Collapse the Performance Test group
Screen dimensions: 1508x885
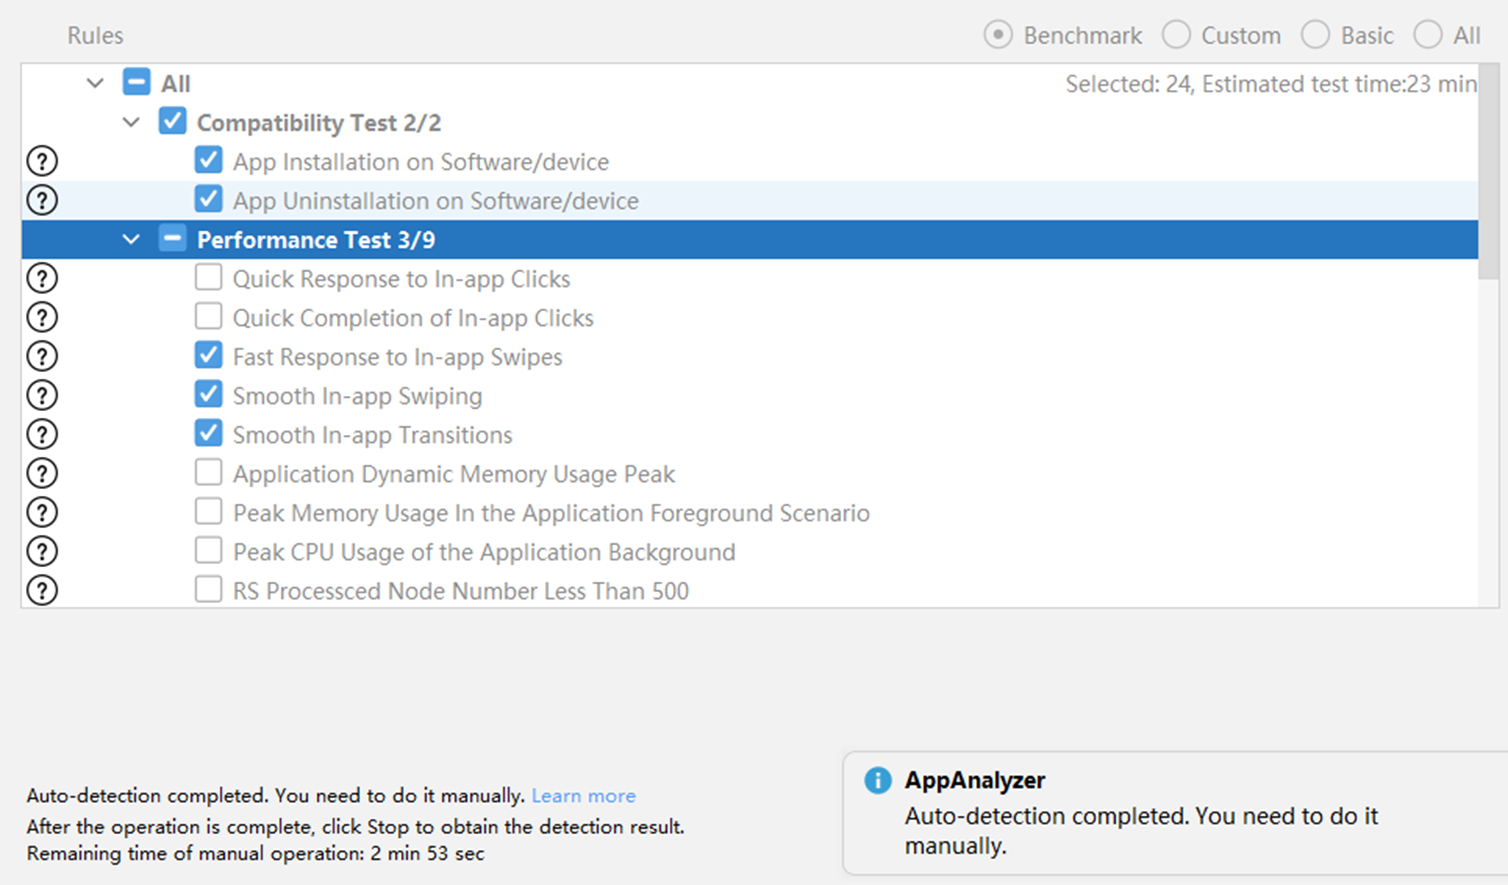coord(131,239)
